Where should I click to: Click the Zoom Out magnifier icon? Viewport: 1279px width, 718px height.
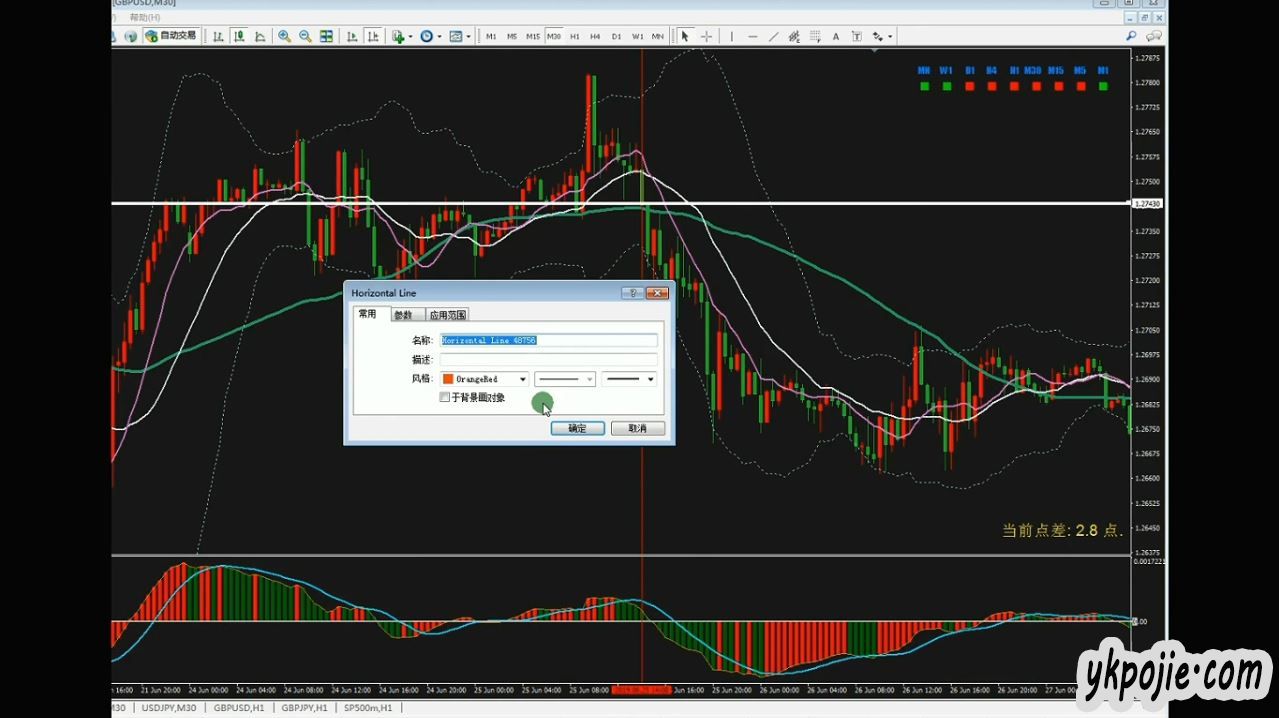(x=305, y=36)
